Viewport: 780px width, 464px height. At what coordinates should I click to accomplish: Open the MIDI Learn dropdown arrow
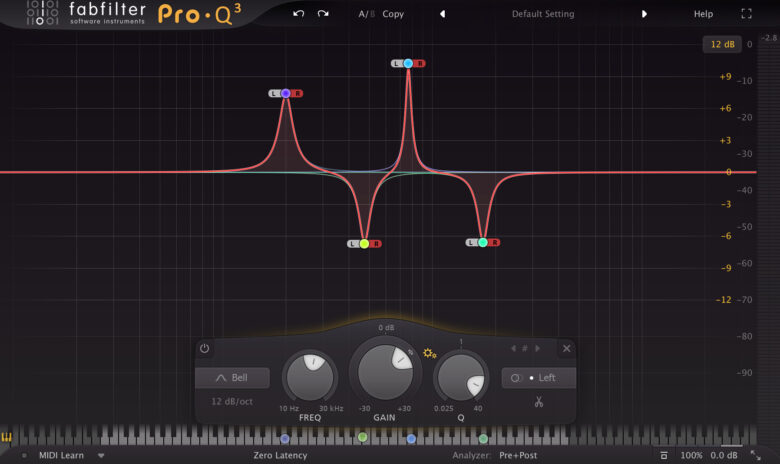[x=101, y=456]
